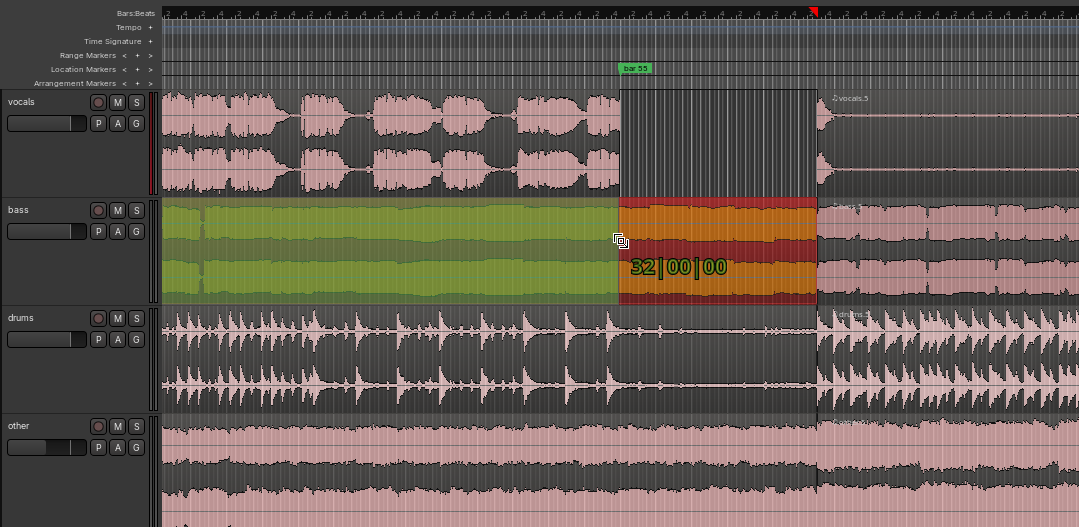The width and height of the screenshot is (1079, 527).
Task: Click the red selected range on bass track
Action: pyautogui.click(x=718, y=251)
